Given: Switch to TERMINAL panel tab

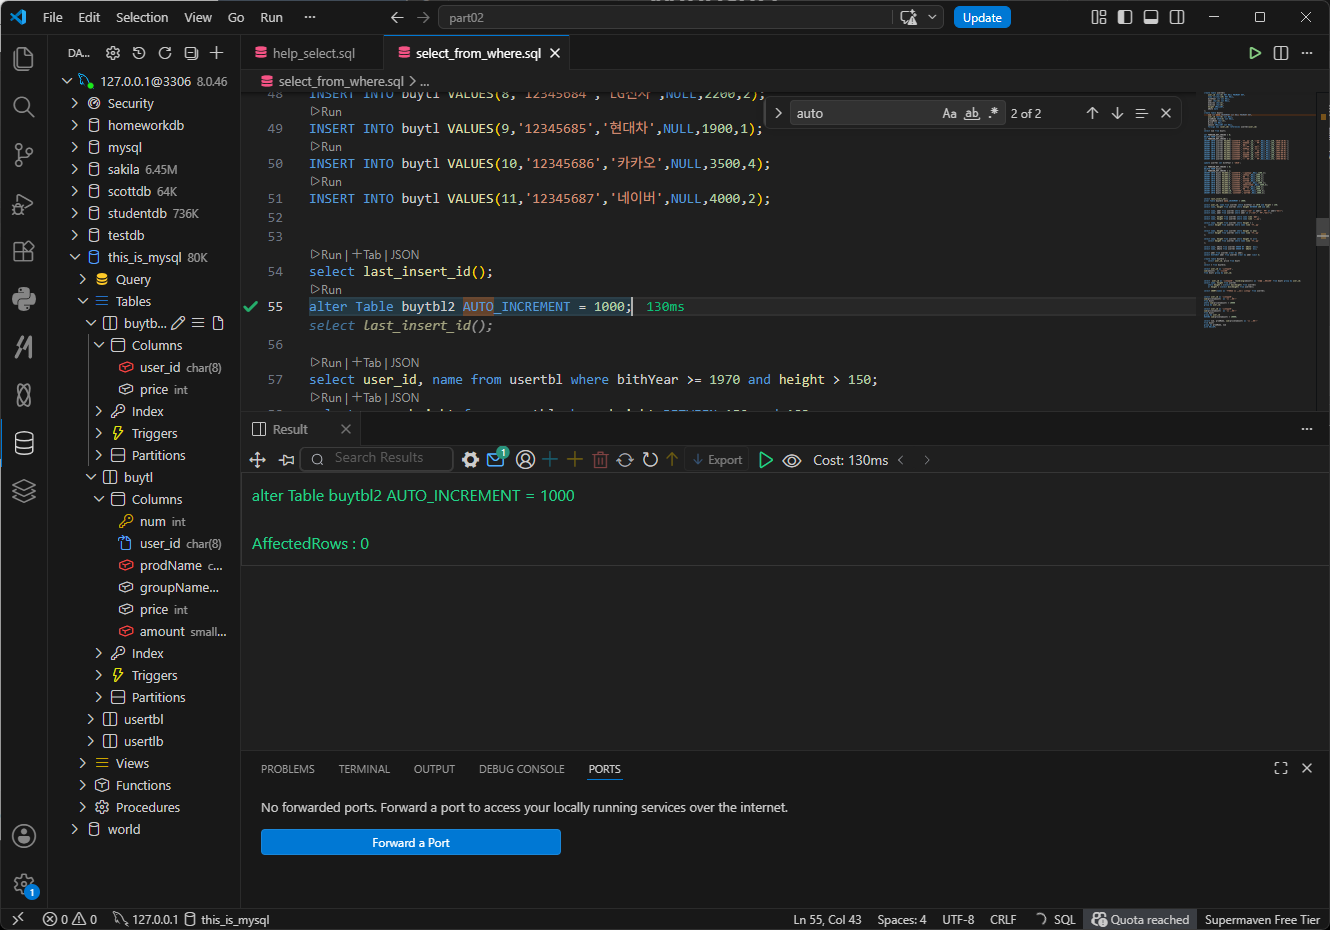Looking at the screenshot, I should 364,769.
